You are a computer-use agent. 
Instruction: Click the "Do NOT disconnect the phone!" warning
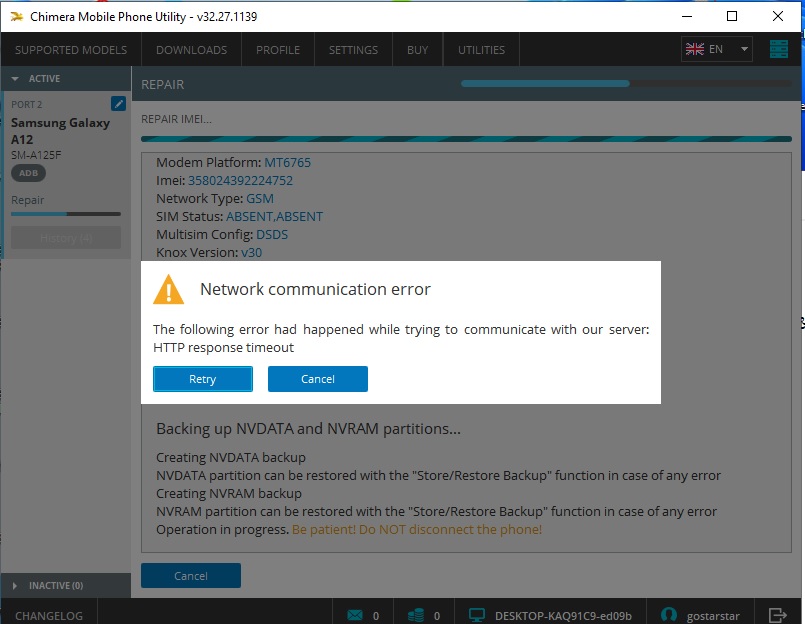pyautogui.click(x=450, y=530)
